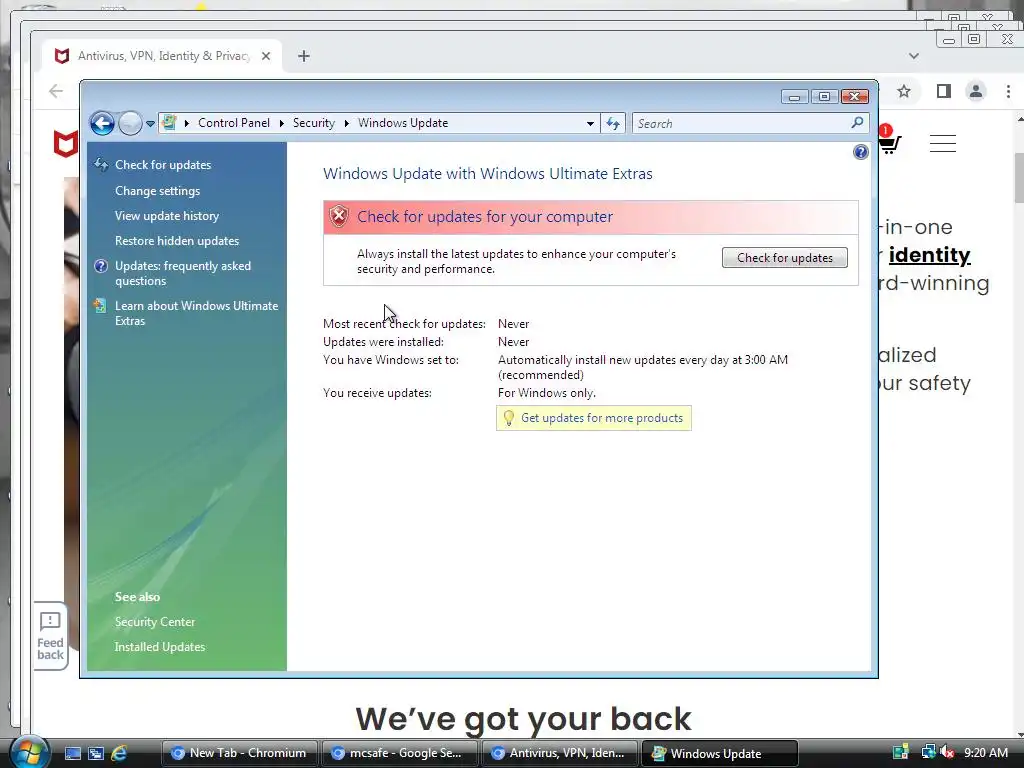Switch to New Tab - Chromium taskbar button
Viewport: 1024px width, 768px height.
coord(239,753)
